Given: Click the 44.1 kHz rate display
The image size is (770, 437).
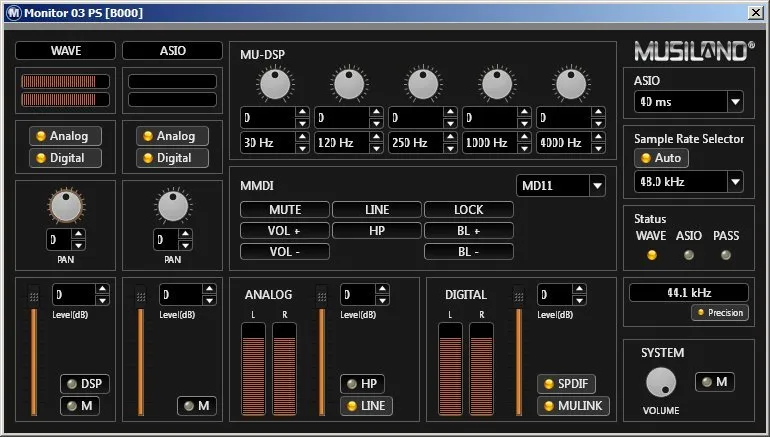Looking at the screenshot, I should 689,293.
